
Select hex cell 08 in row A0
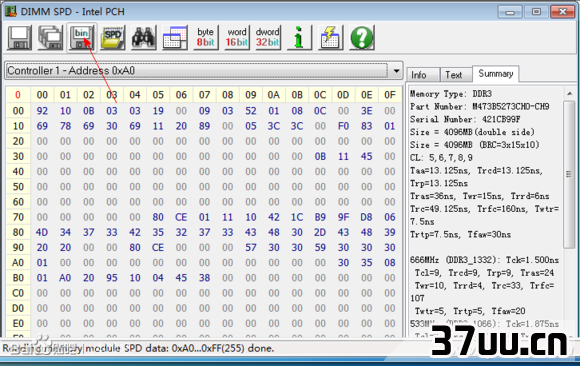tap(390, 262)
